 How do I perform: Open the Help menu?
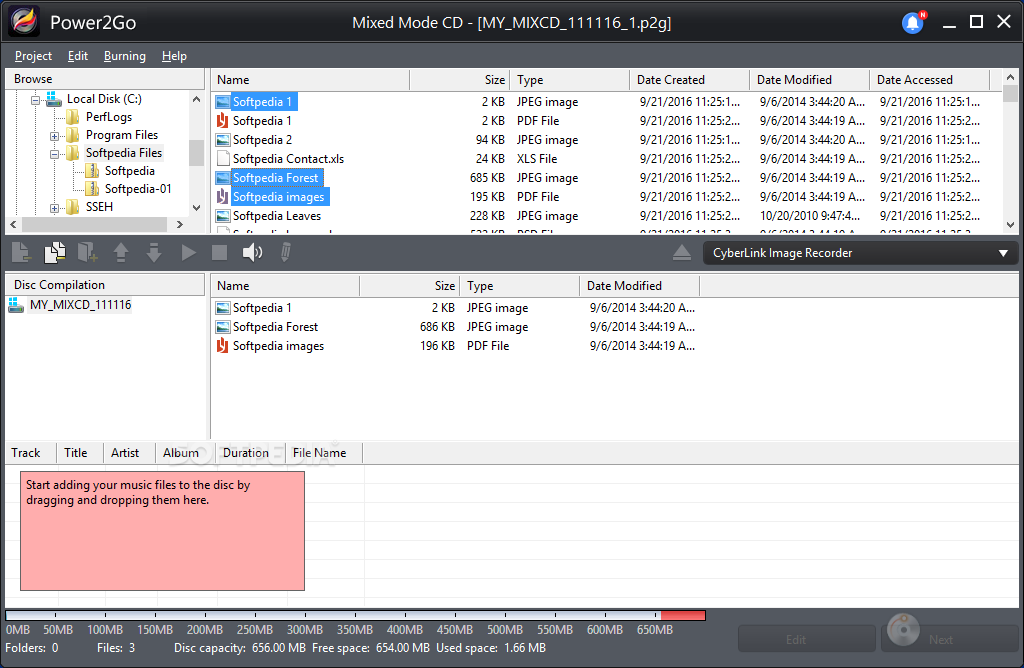[174, 56]
